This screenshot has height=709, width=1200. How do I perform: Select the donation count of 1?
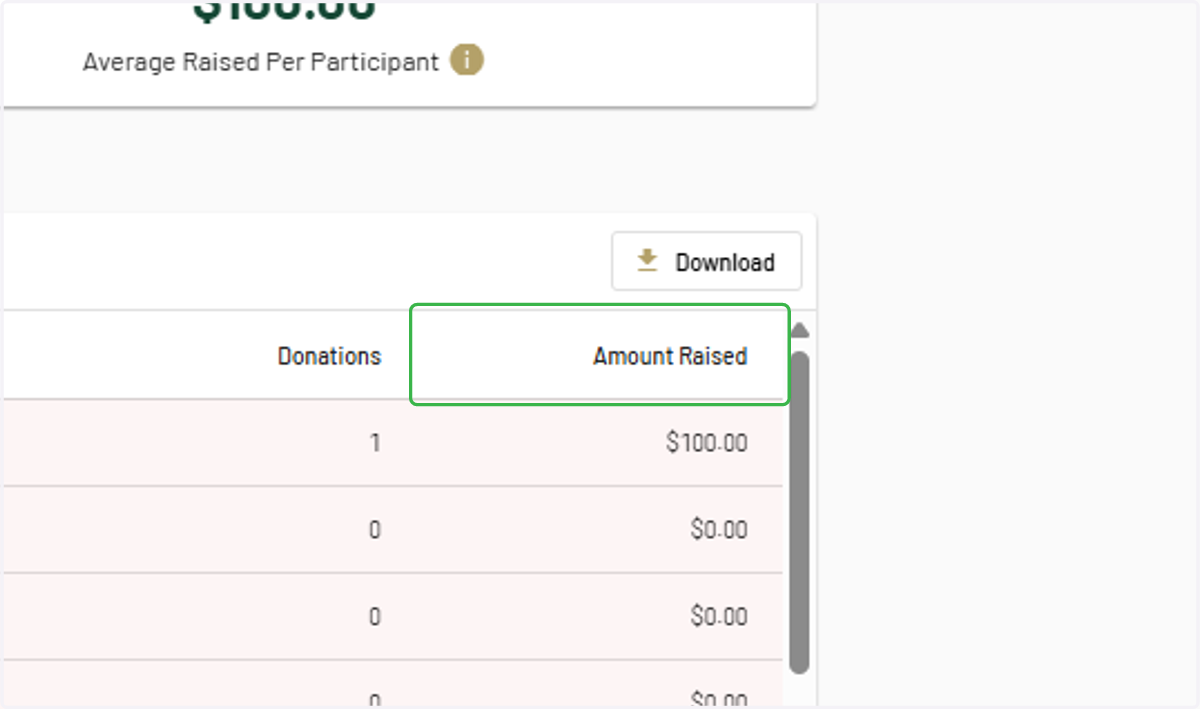(375, 442)
